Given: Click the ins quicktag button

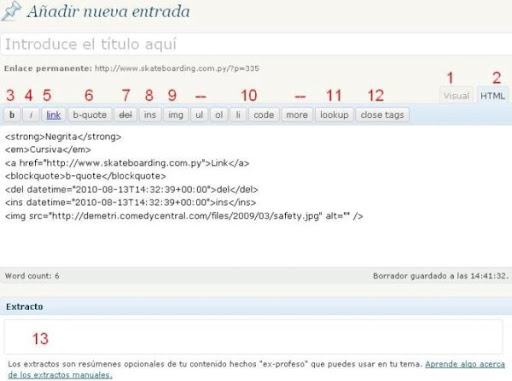Looking at the screenshot, I should coord(150,115).
